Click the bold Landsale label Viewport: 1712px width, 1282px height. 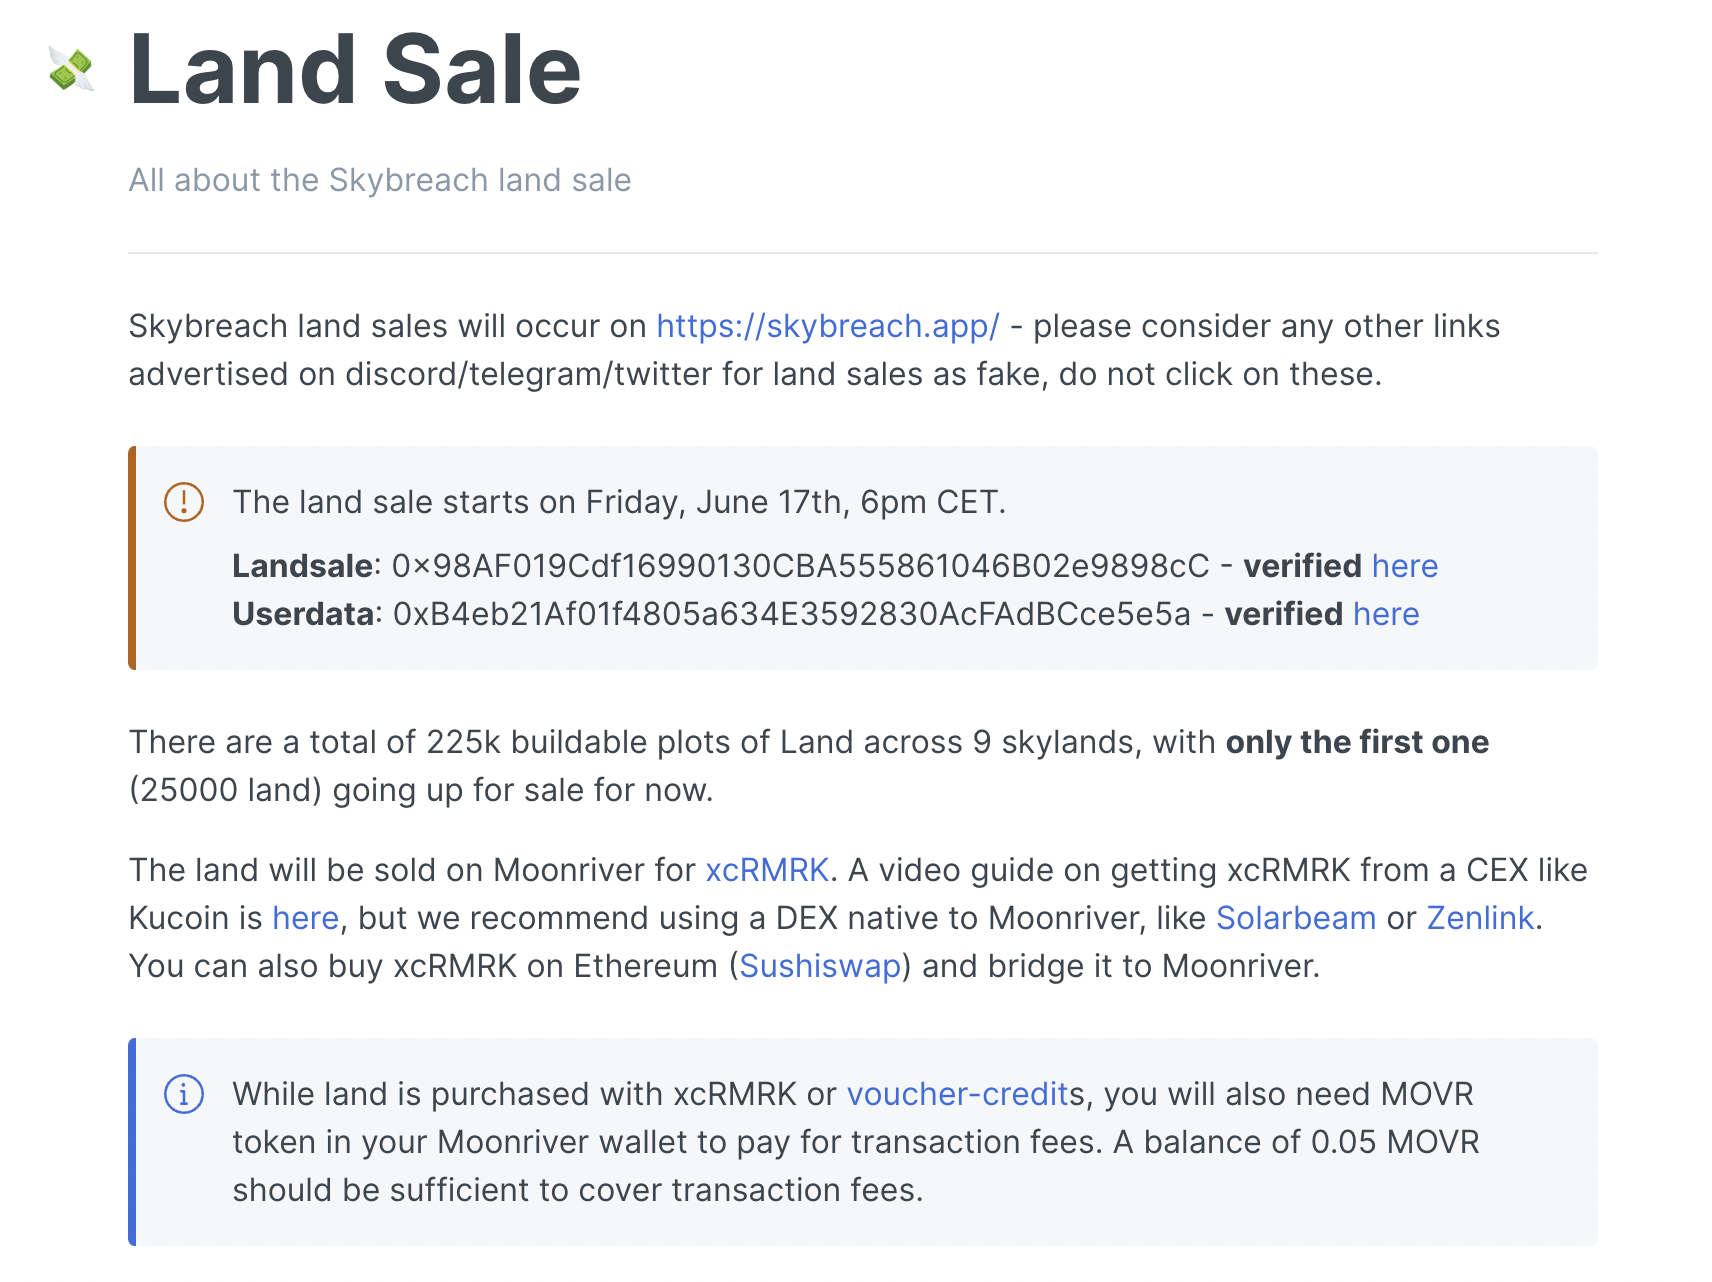tap(303, 566)
